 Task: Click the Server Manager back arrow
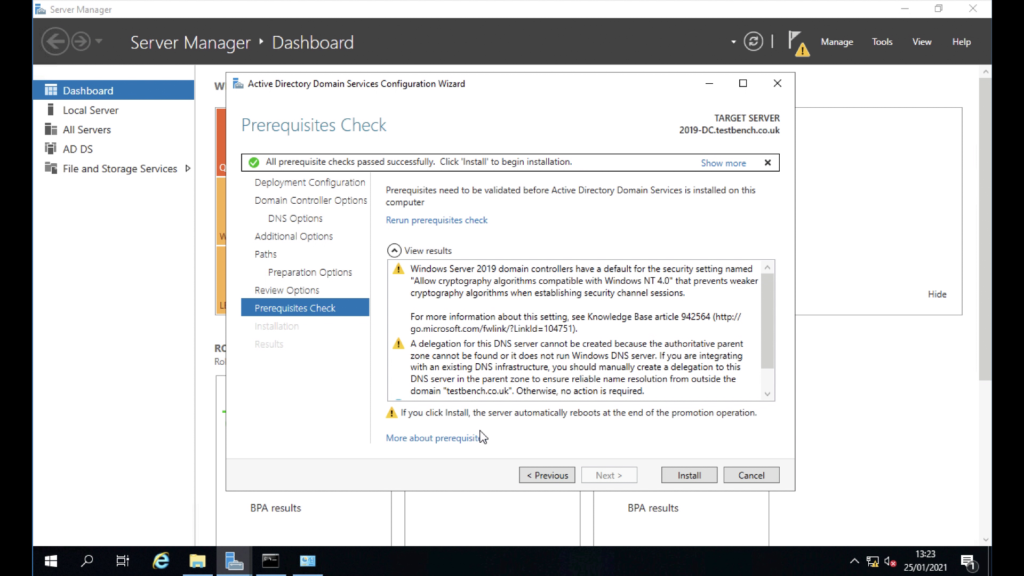tap(55, 42)
